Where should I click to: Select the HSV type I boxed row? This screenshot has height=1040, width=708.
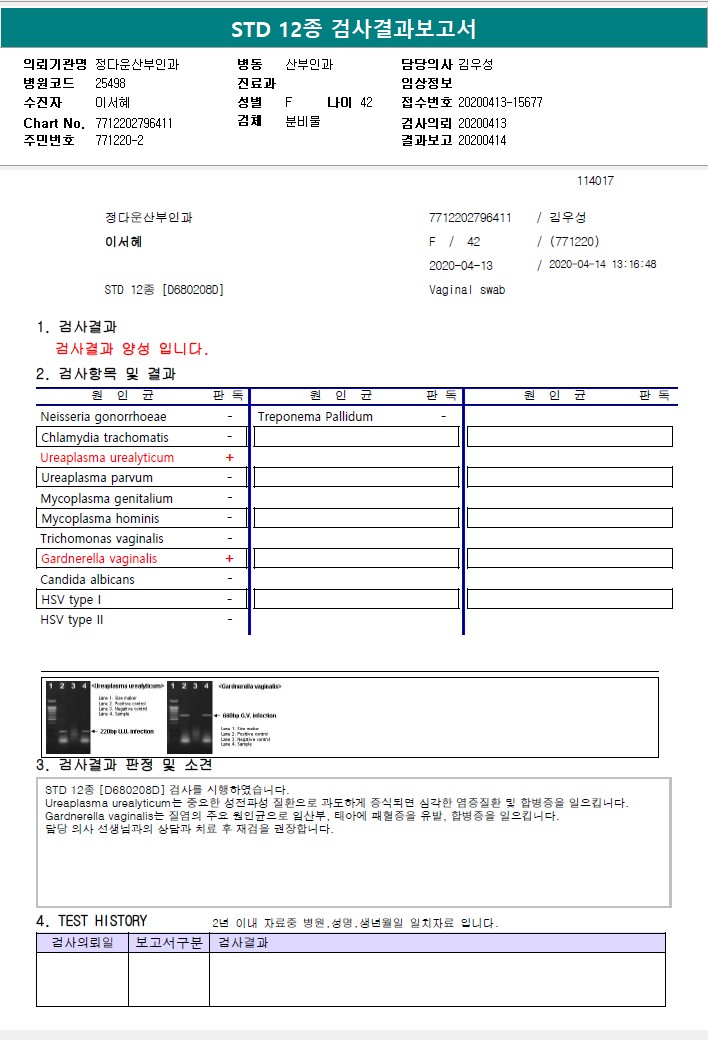[141, 599]
